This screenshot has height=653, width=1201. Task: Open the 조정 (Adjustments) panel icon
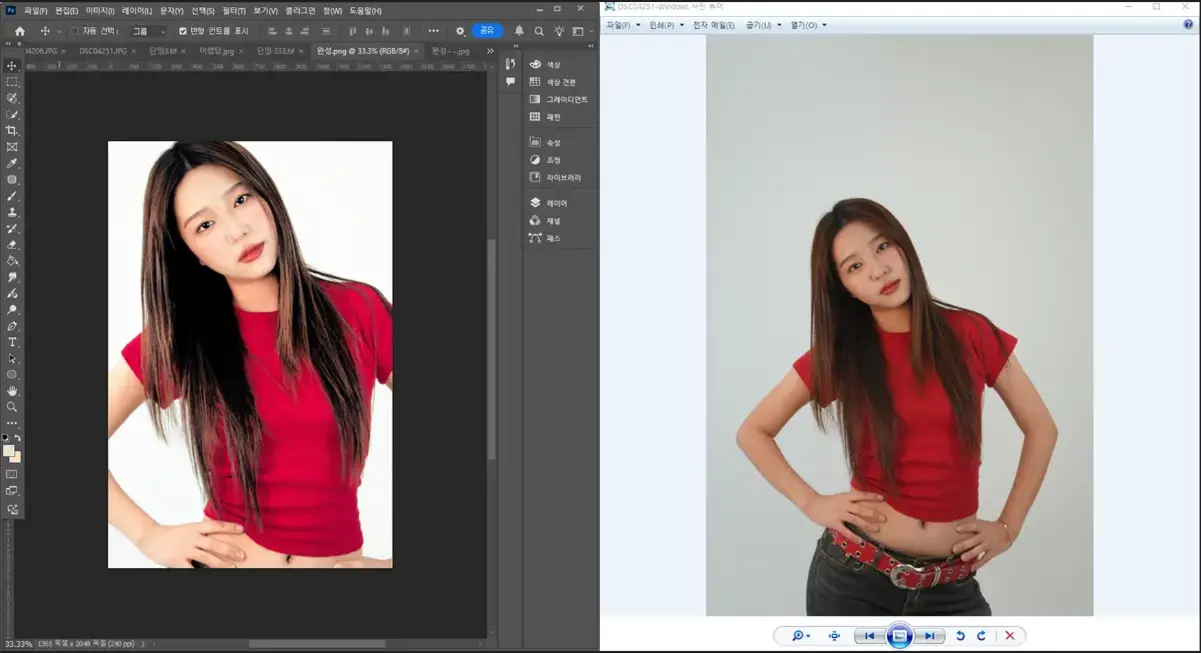(535, 160)
